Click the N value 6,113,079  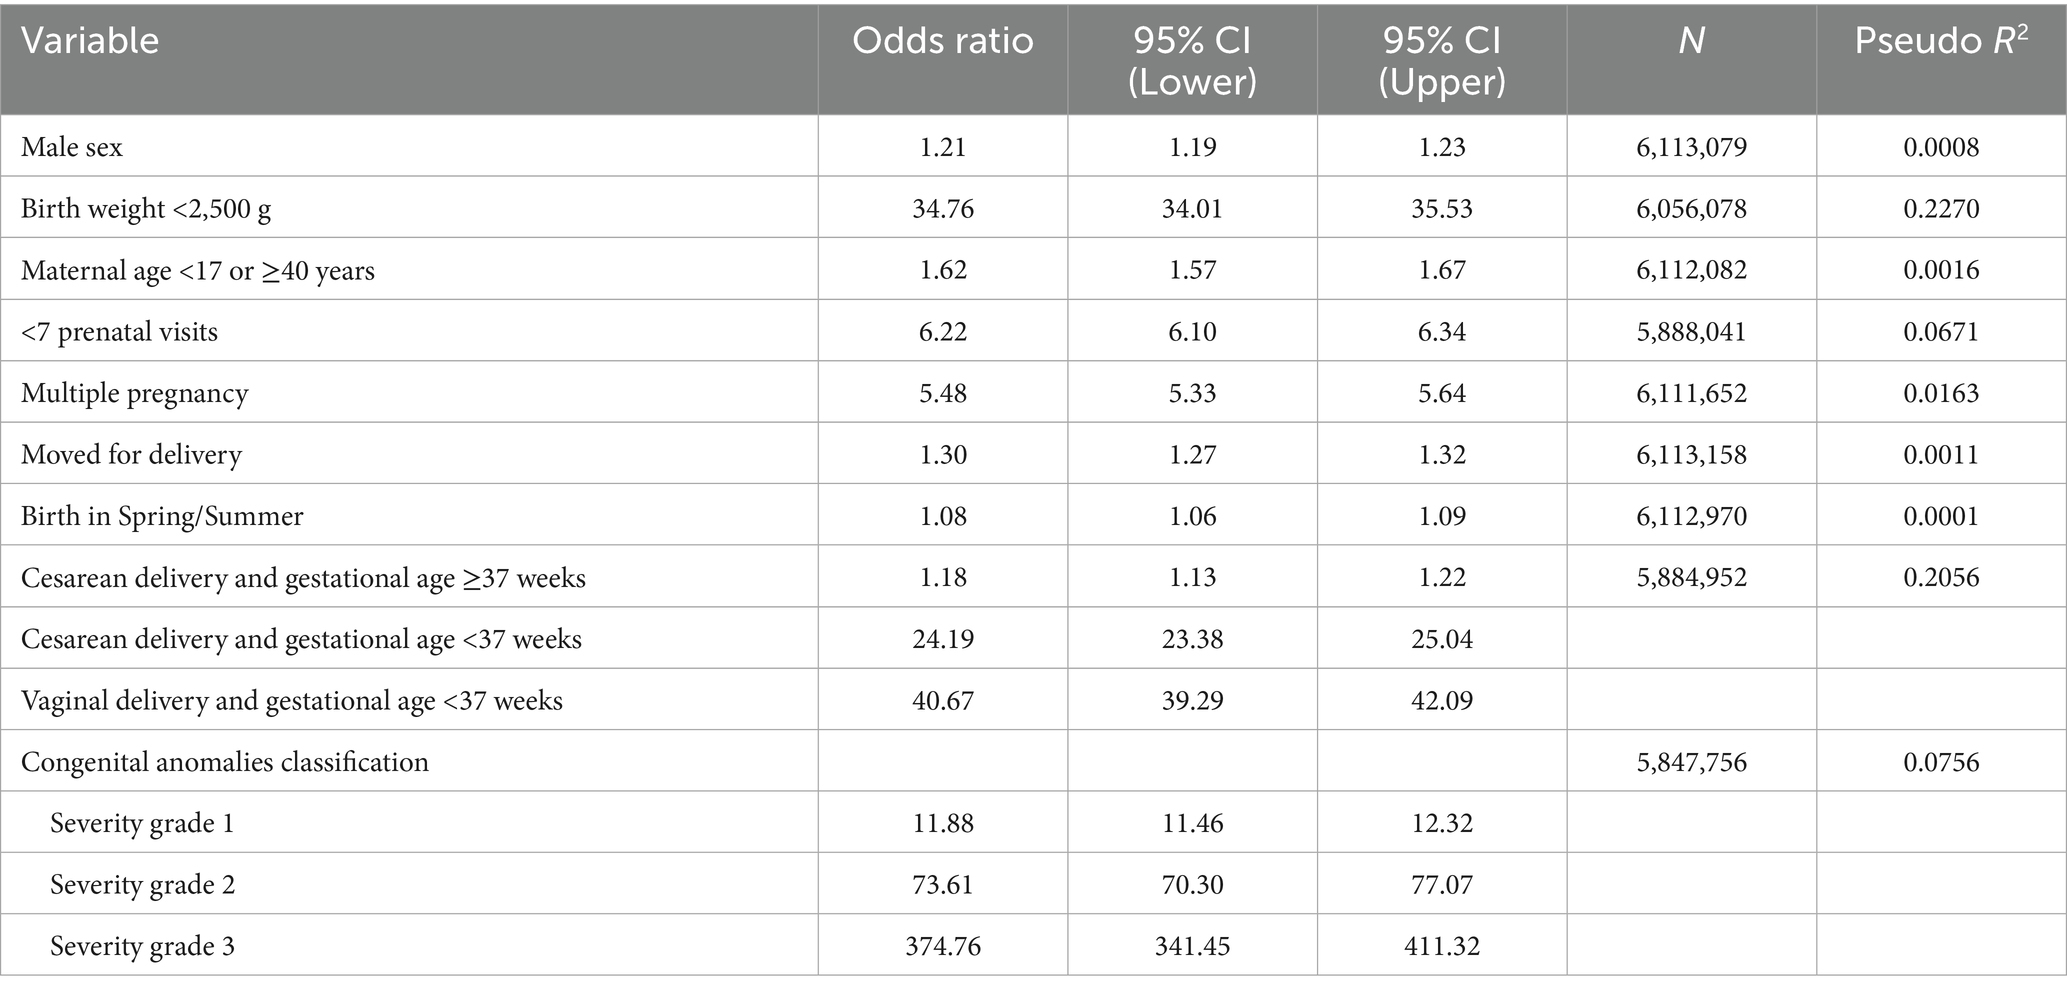[1691, 148]
